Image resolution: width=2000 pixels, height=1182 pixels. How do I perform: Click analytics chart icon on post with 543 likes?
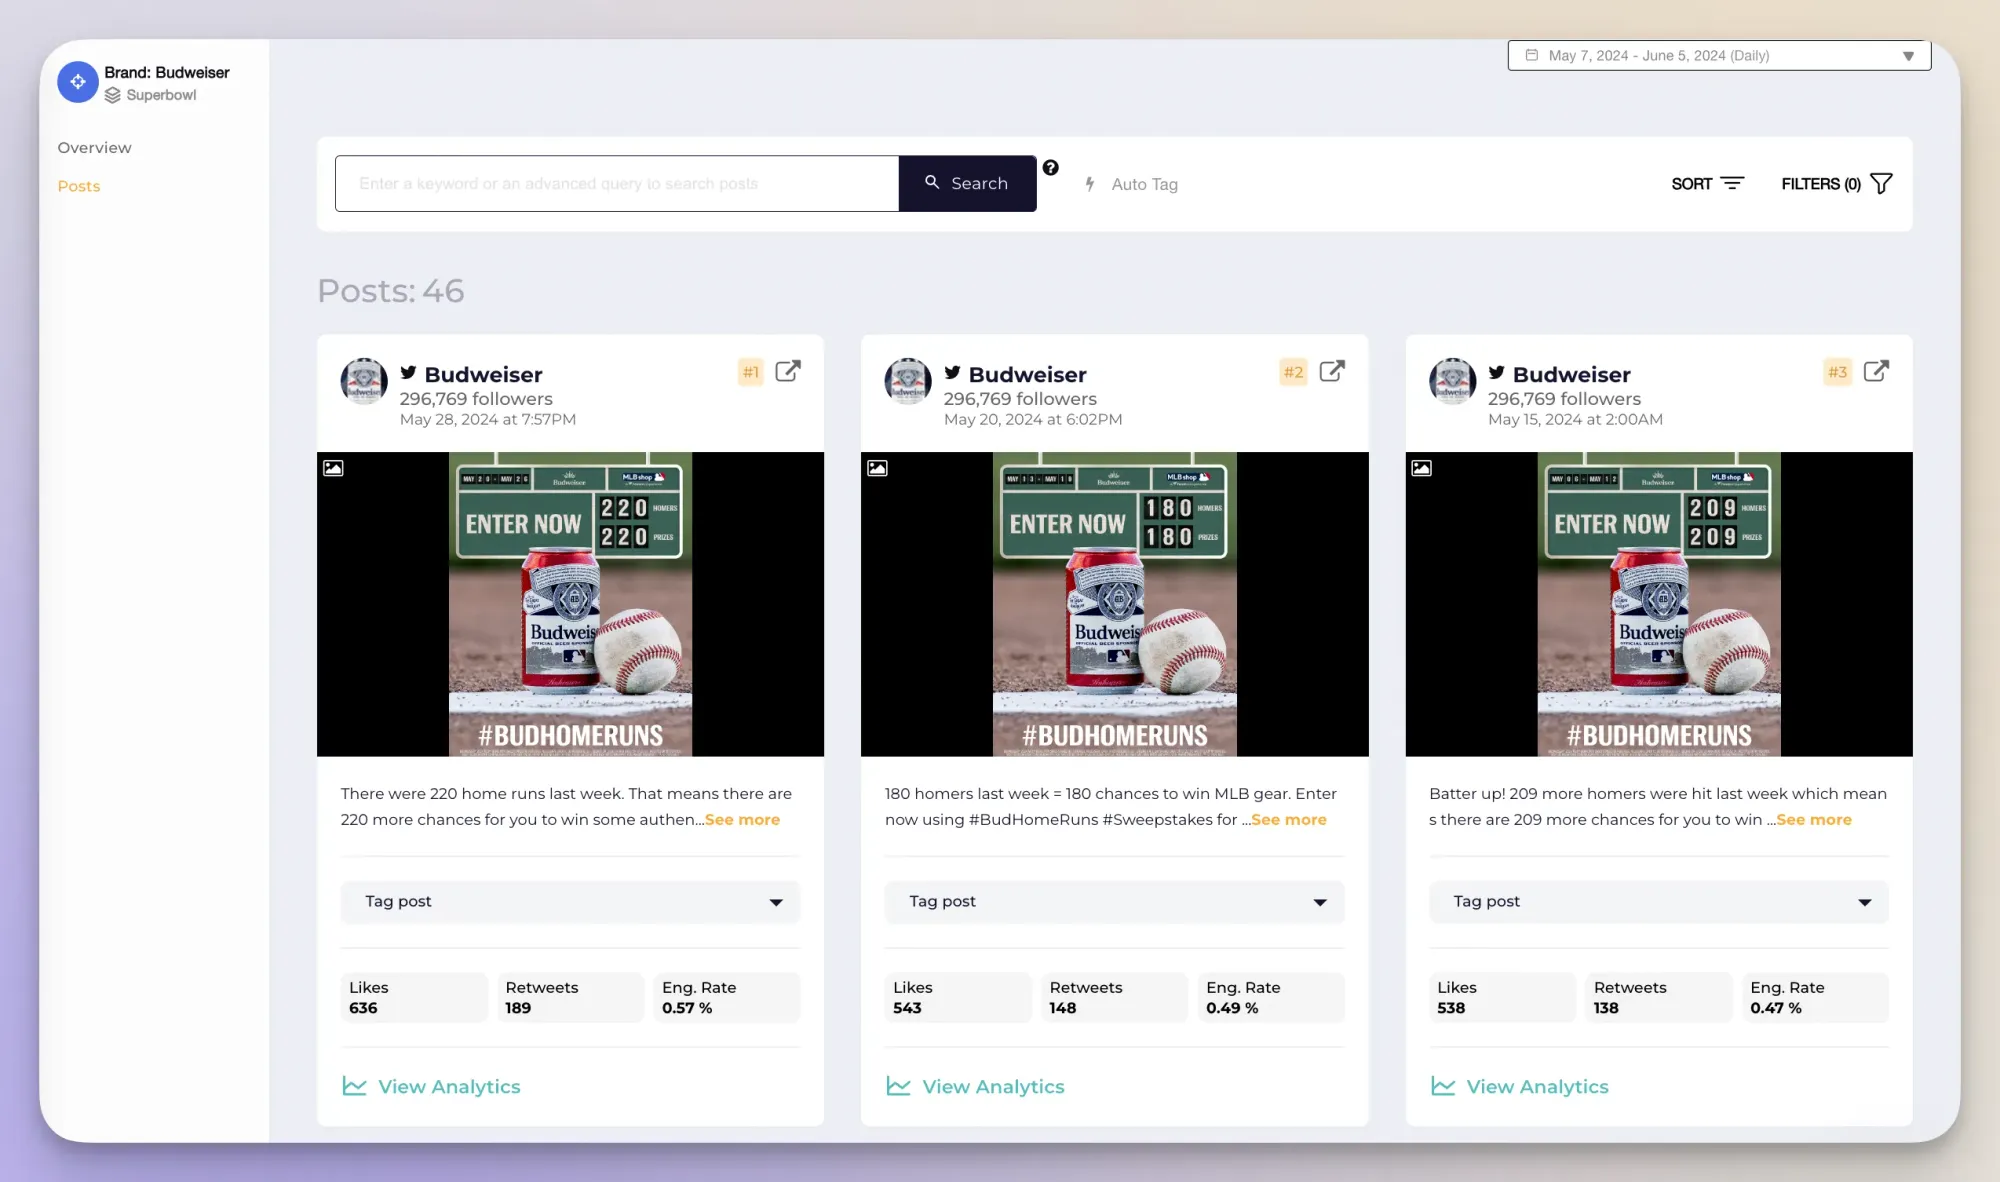898,1086
